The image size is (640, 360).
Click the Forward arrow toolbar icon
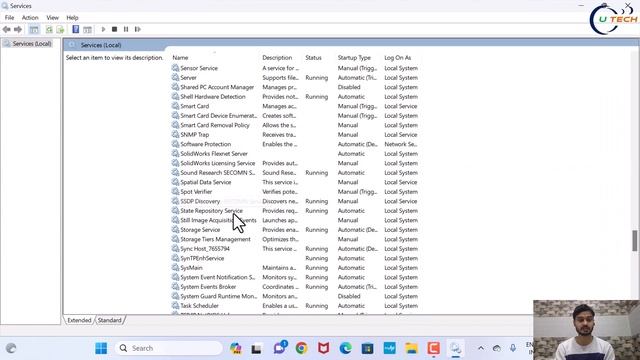coord(18,29)
